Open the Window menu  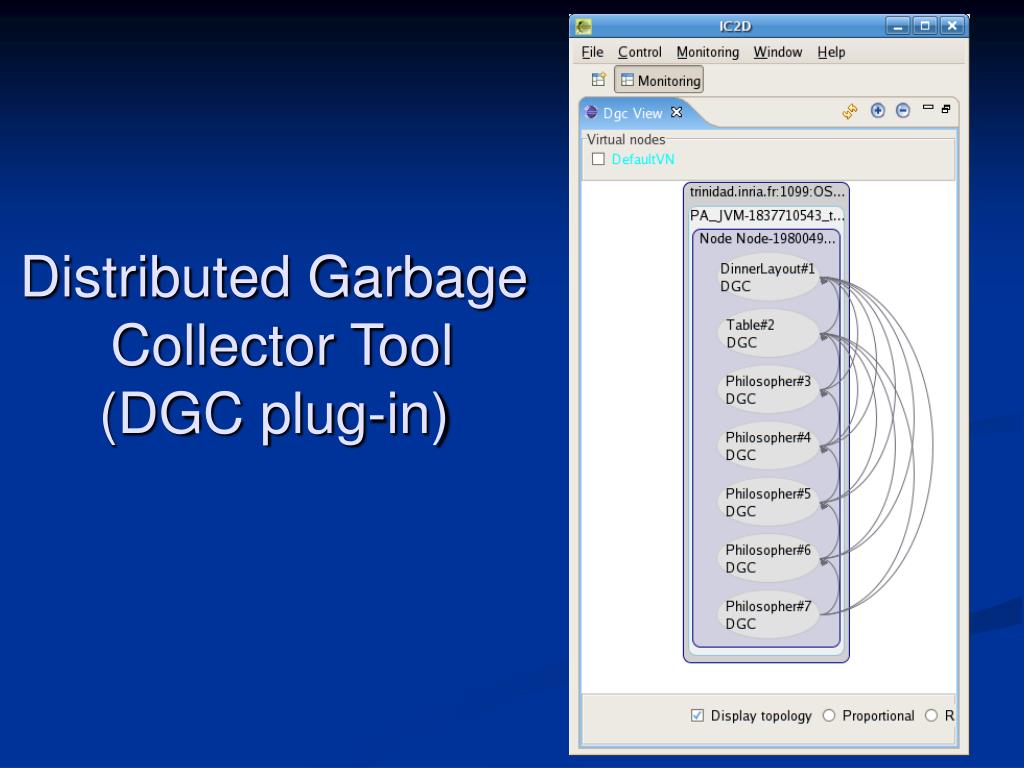tap(778, 52)
